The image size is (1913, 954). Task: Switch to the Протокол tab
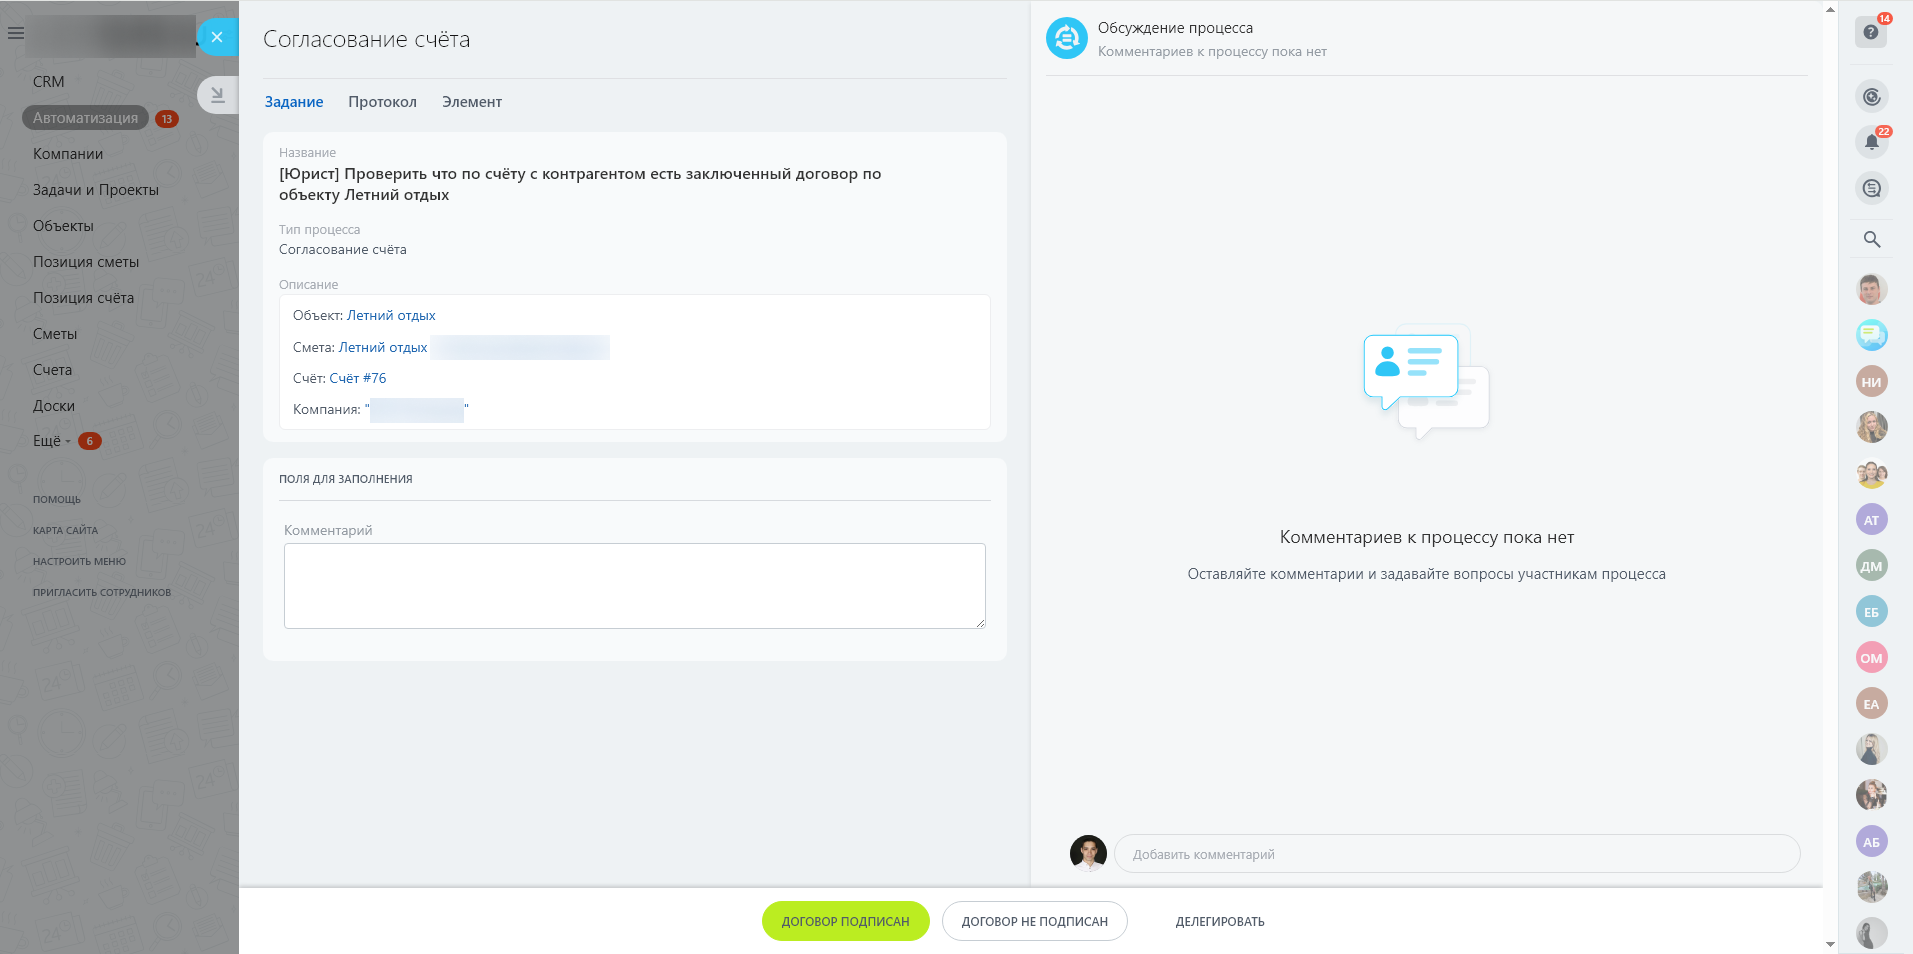pyautogui.click(x=382, y=102)
